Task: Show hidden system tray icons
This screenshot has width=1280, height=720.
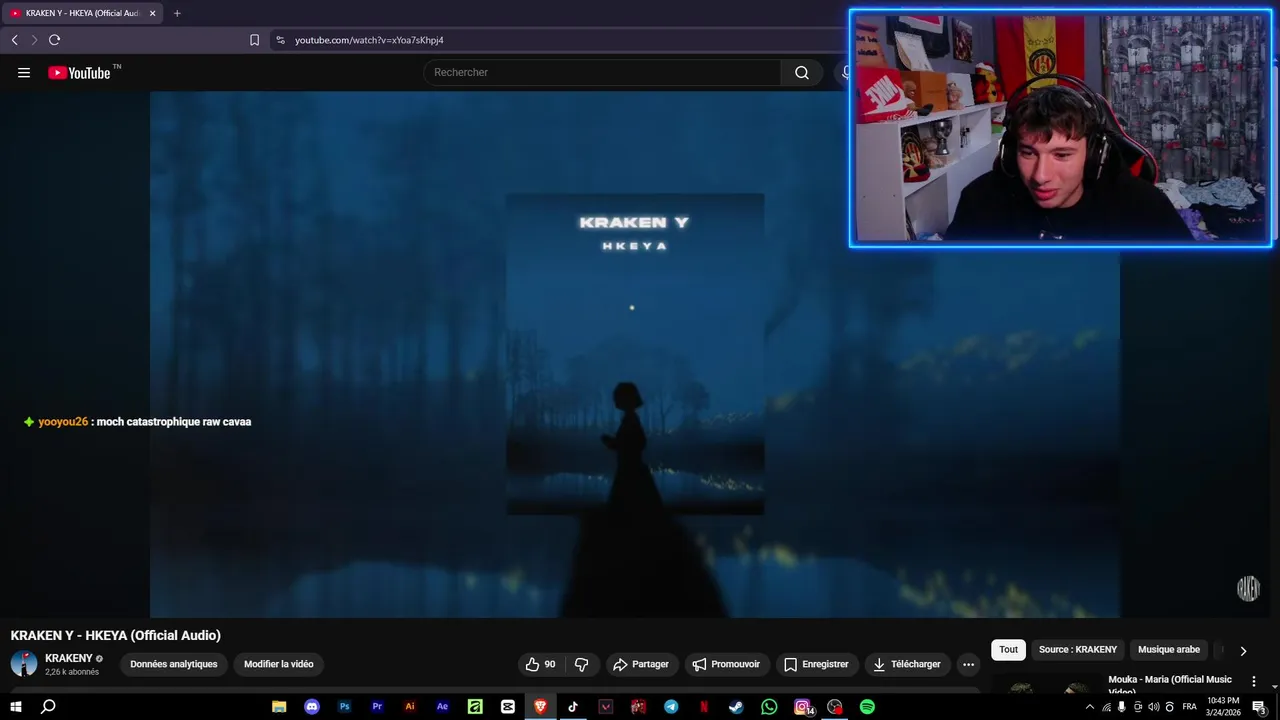Action: (1090, 707)
